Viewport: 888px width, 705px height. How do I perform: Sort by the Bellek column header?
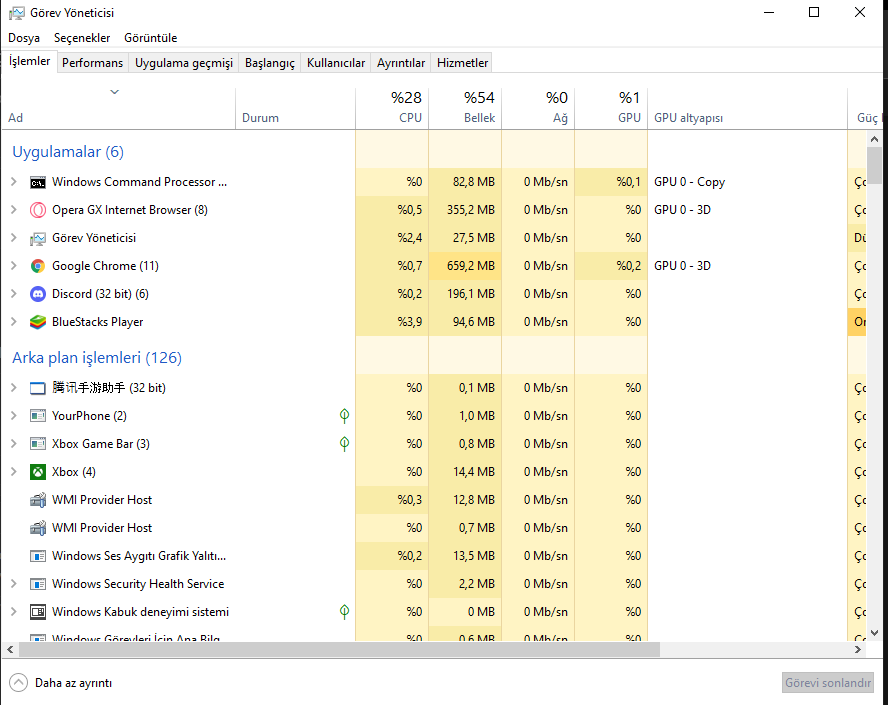465,109
